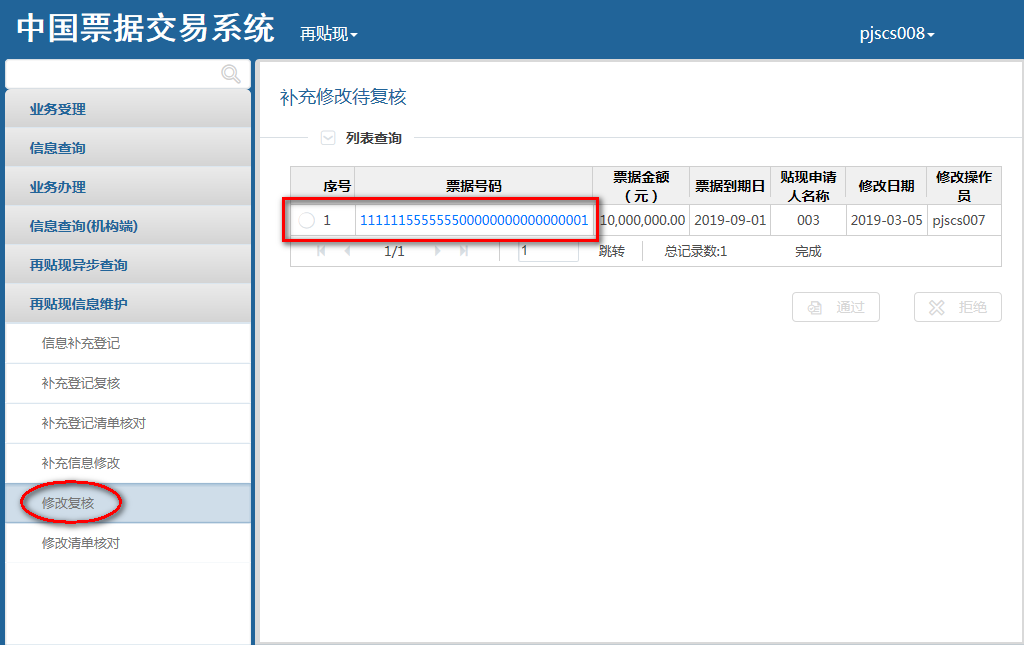Click the 中国票据交易系统 title
1024x645 pixels.
click(x=146, y=29)
